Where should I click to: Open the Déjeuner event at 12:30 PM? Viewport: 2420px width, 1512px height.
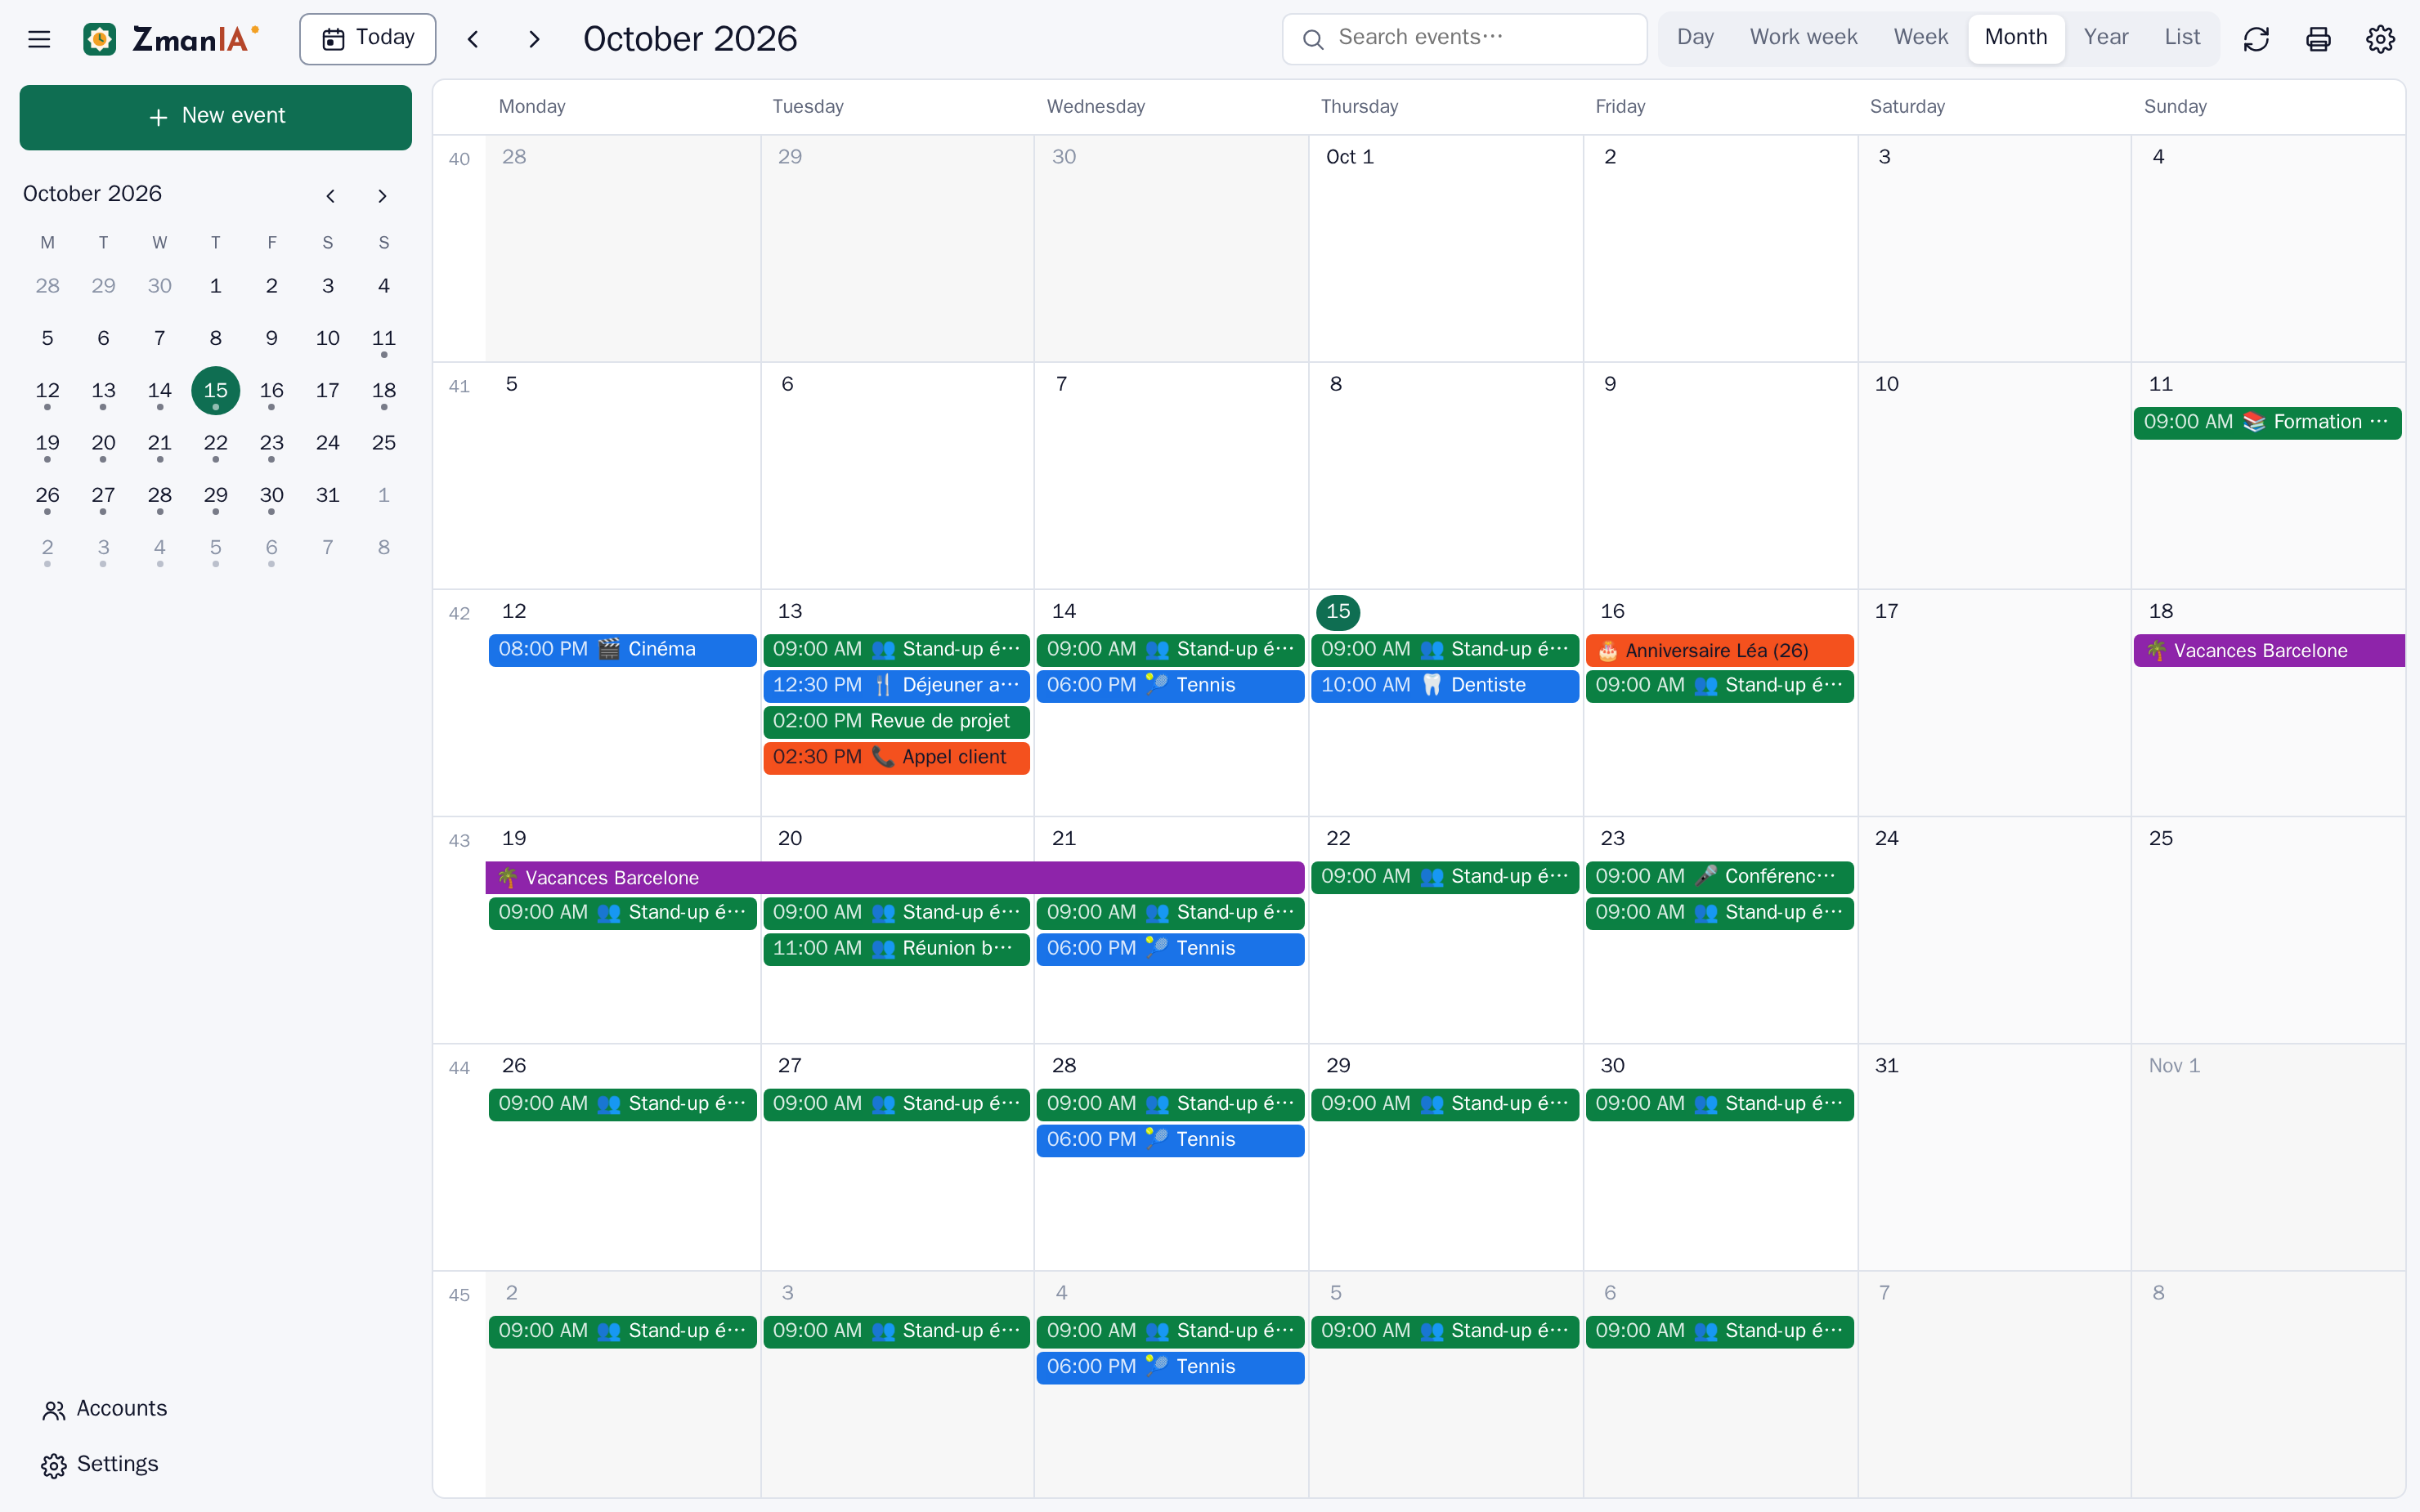click(x=896, y=686)
